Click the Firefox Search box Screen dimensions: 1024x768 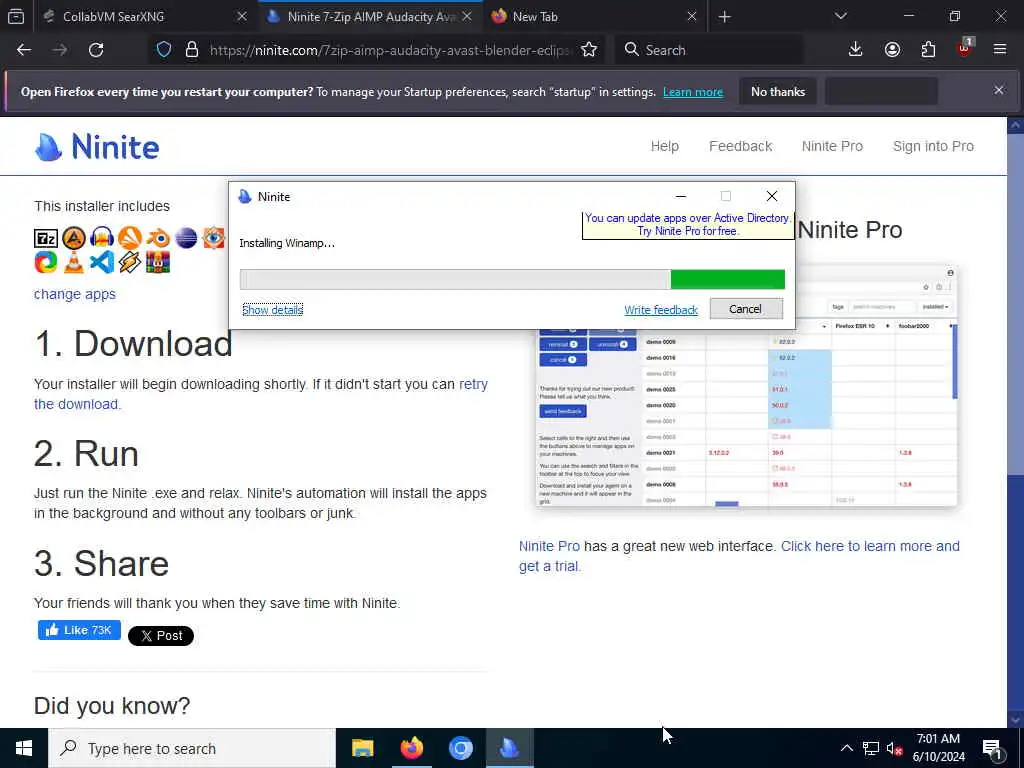pos(709,50)
